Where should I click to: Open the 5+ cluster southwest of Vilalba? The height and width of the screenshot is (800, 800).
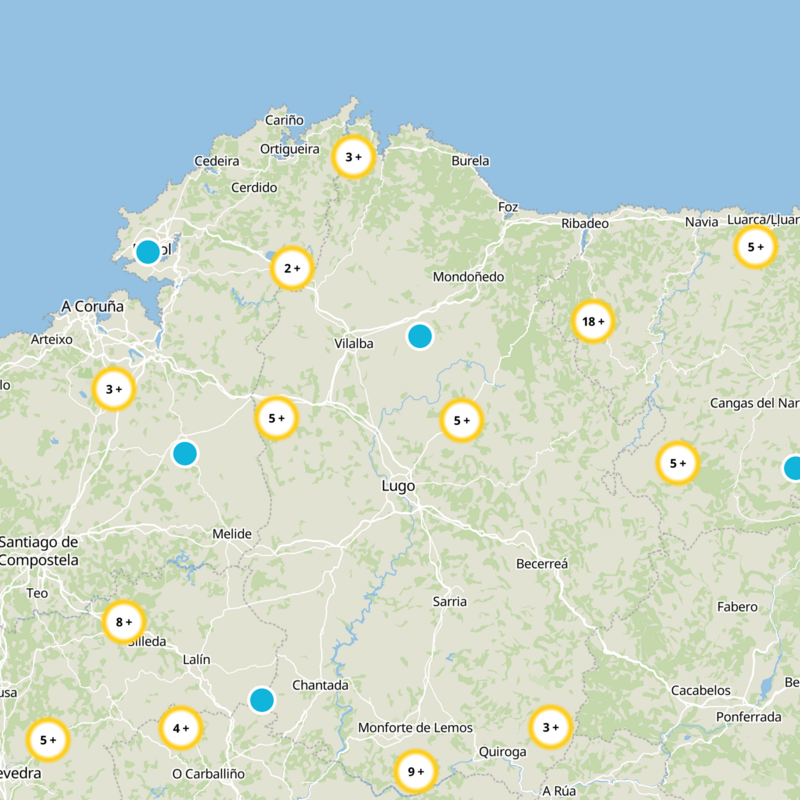click(277, 417)
